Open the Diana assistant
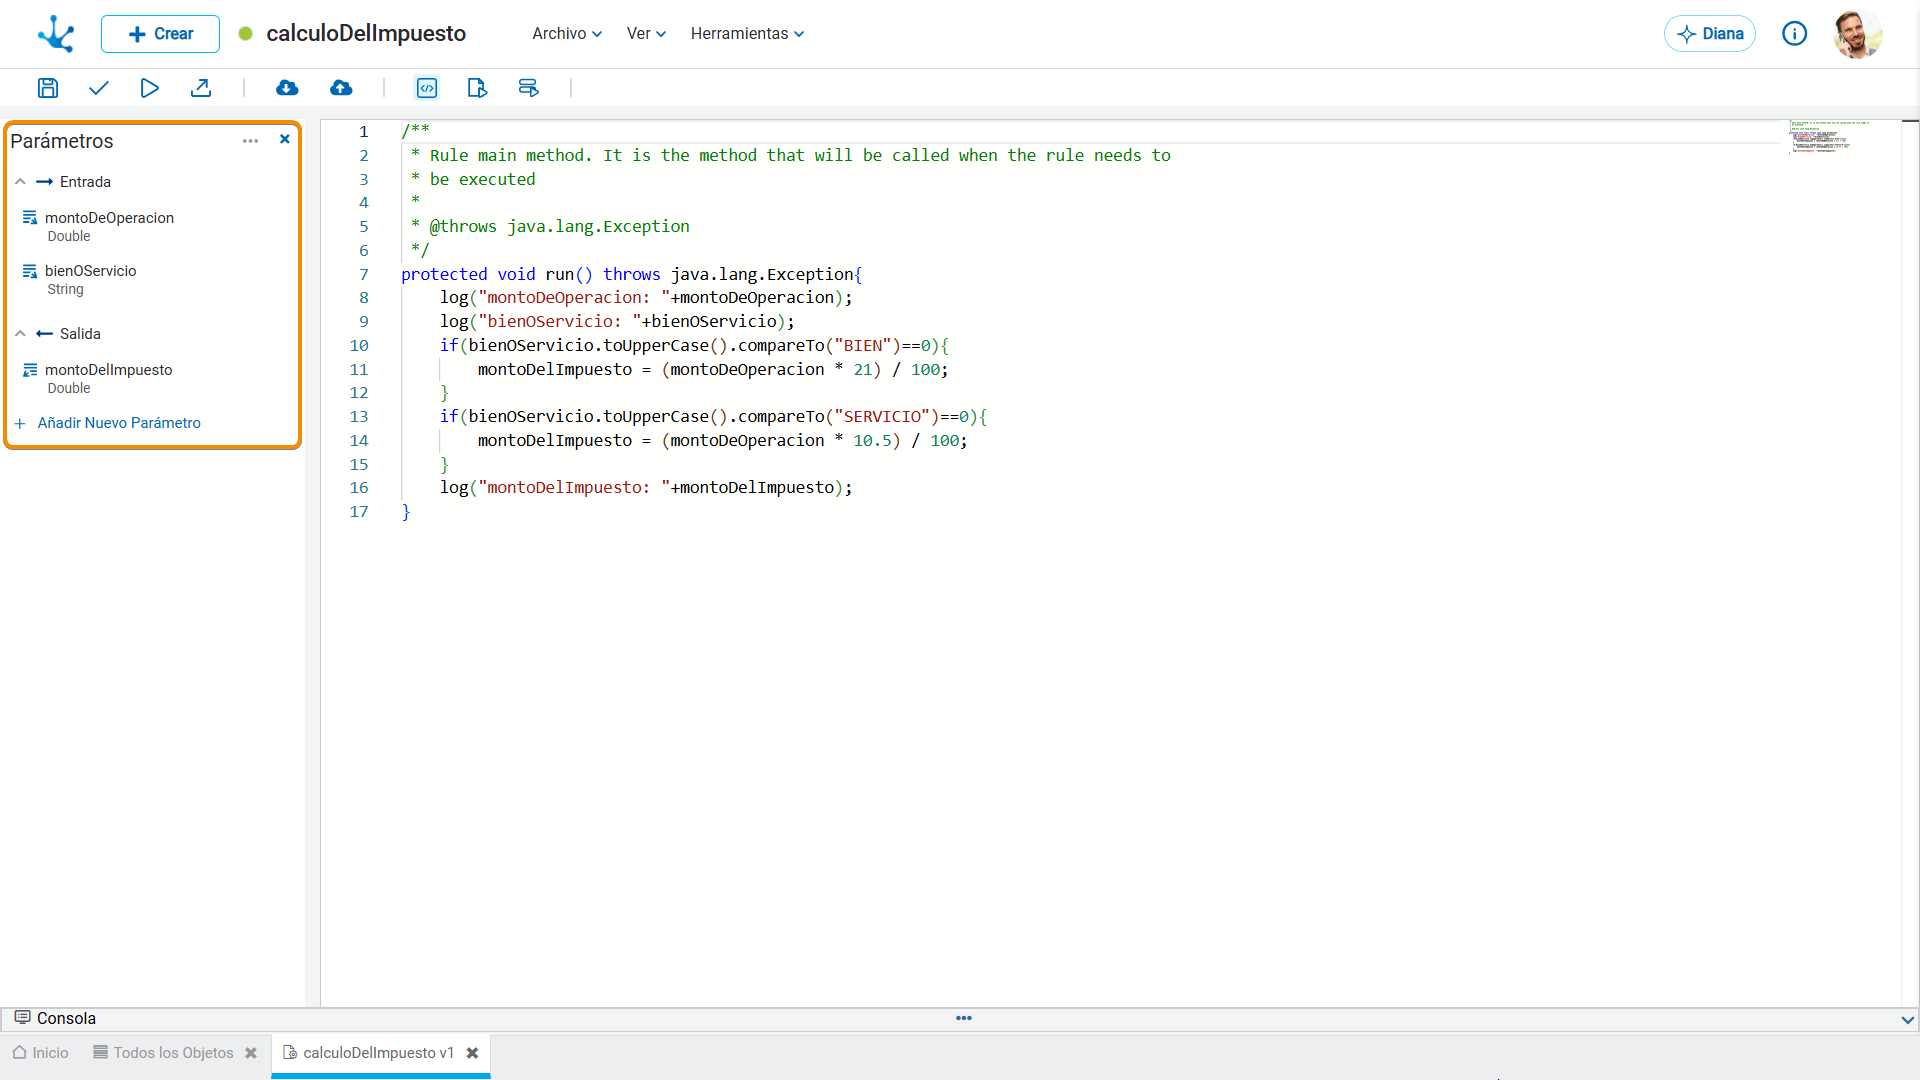The height and width of the screenshot is (1080, 1920). [x=1710, y=34]
